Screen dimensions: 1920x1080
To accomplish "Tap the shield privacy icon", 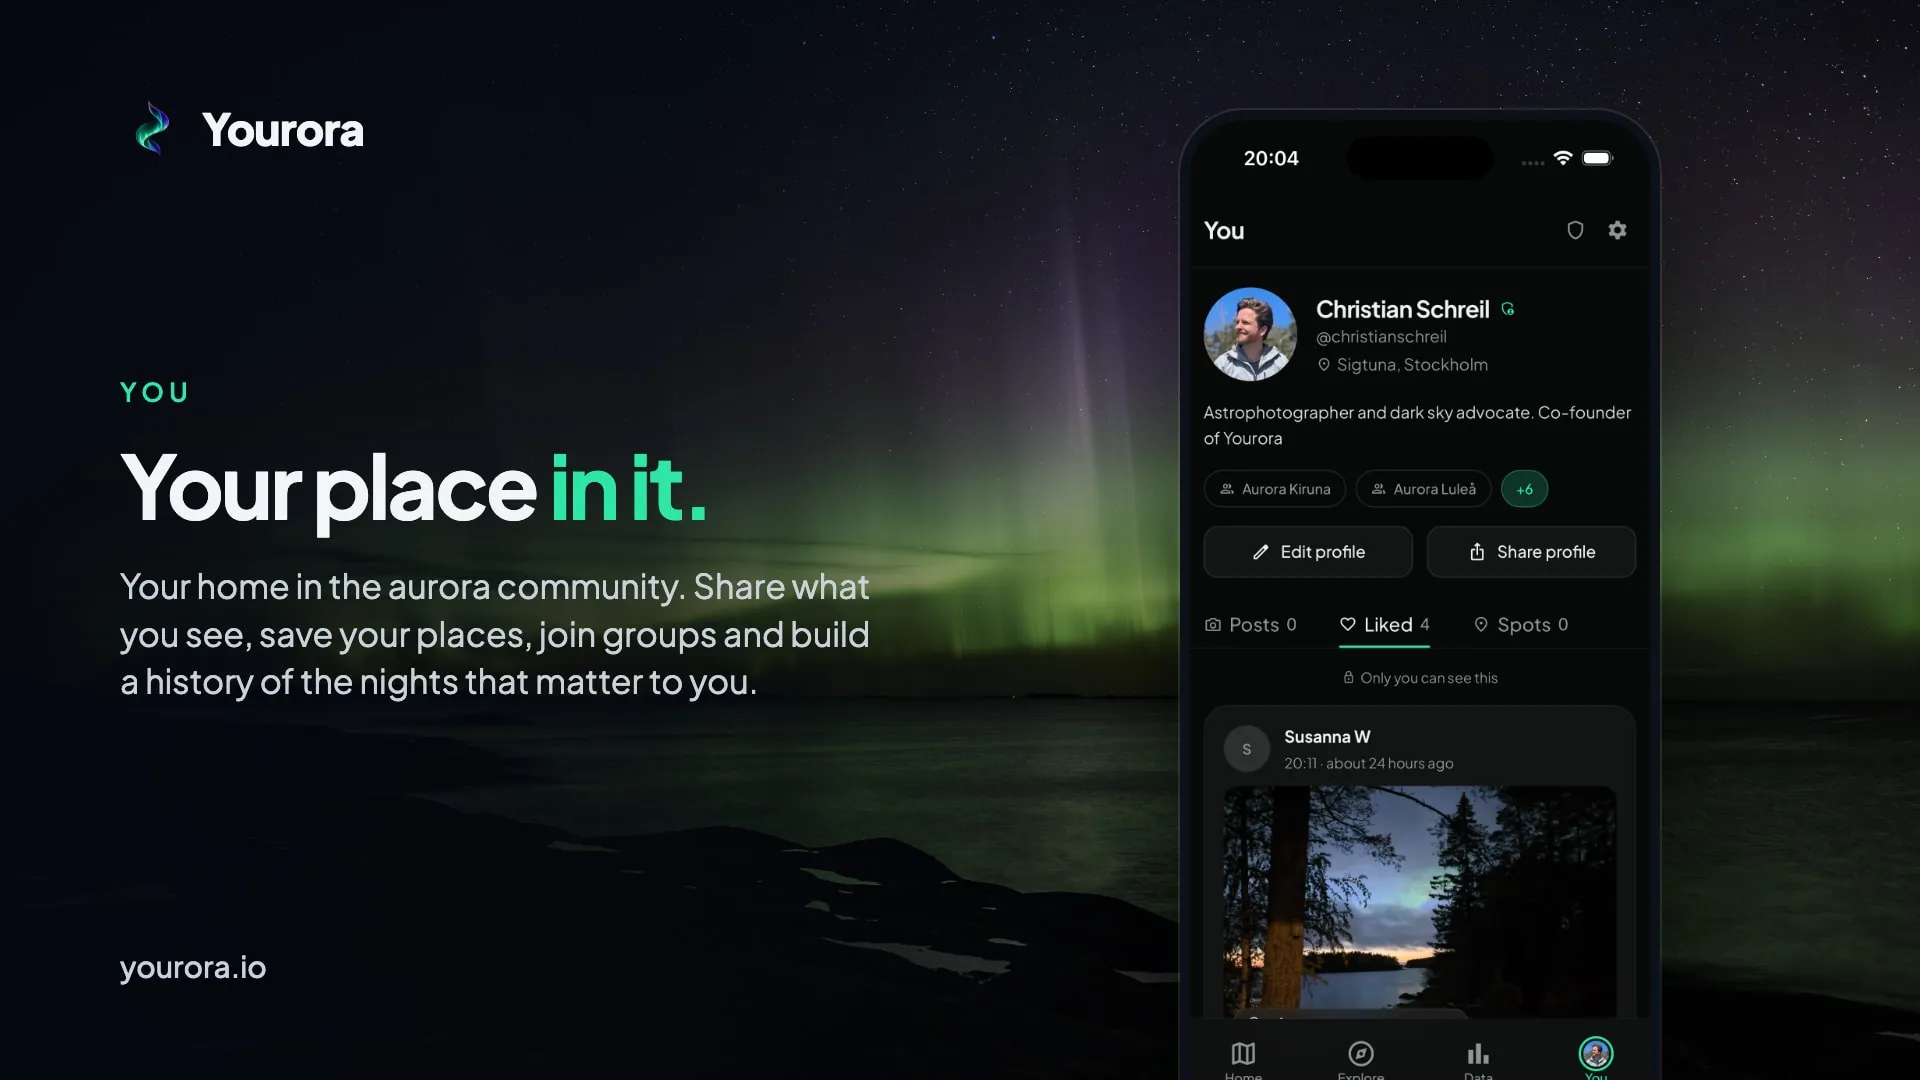I will point(1575,230).
